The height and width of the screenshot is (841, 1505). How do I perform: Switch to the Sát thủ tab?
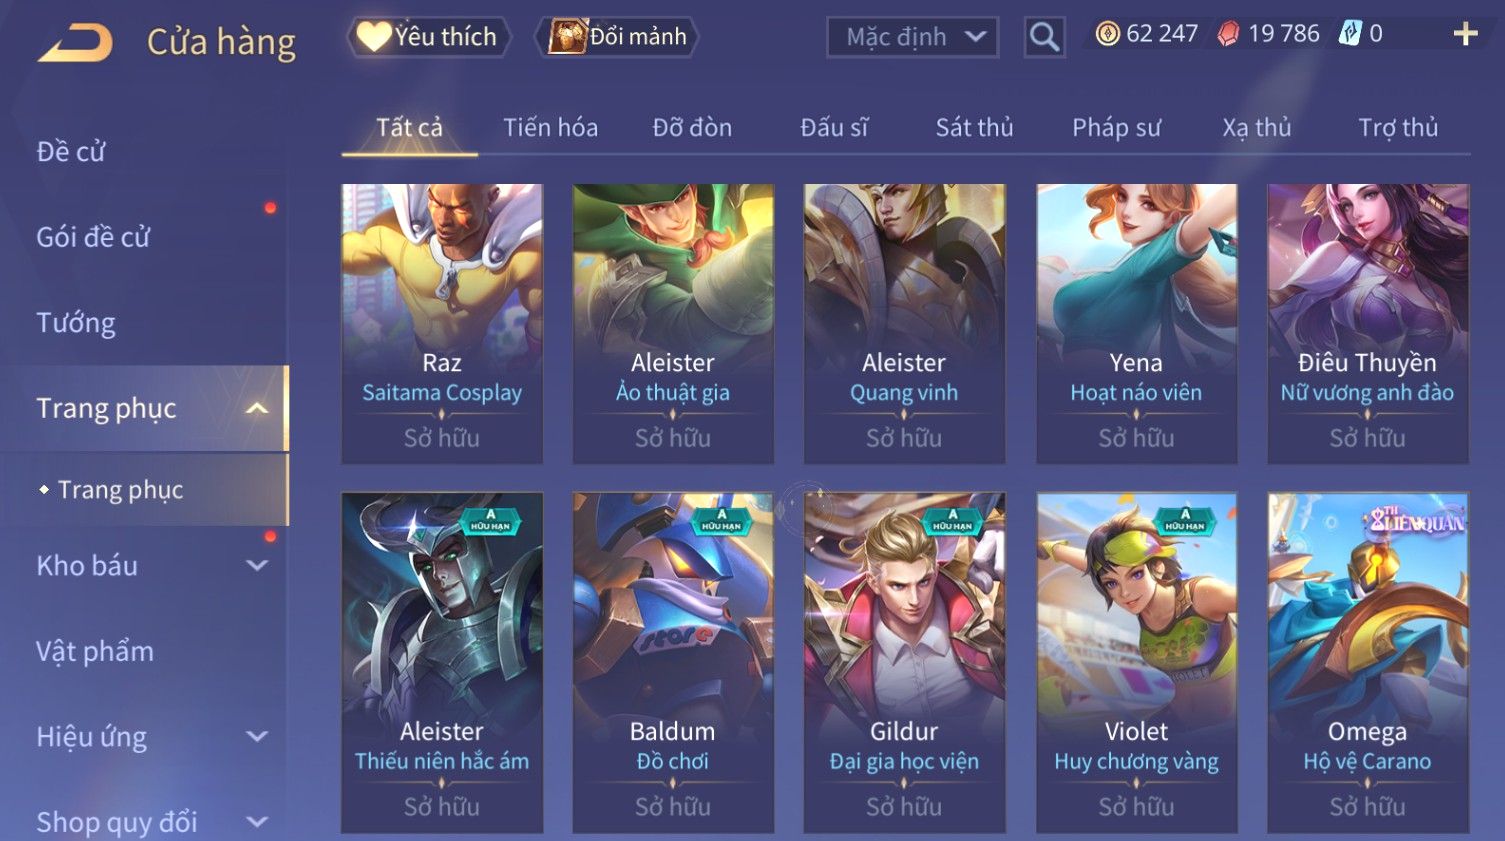point(974,127)
